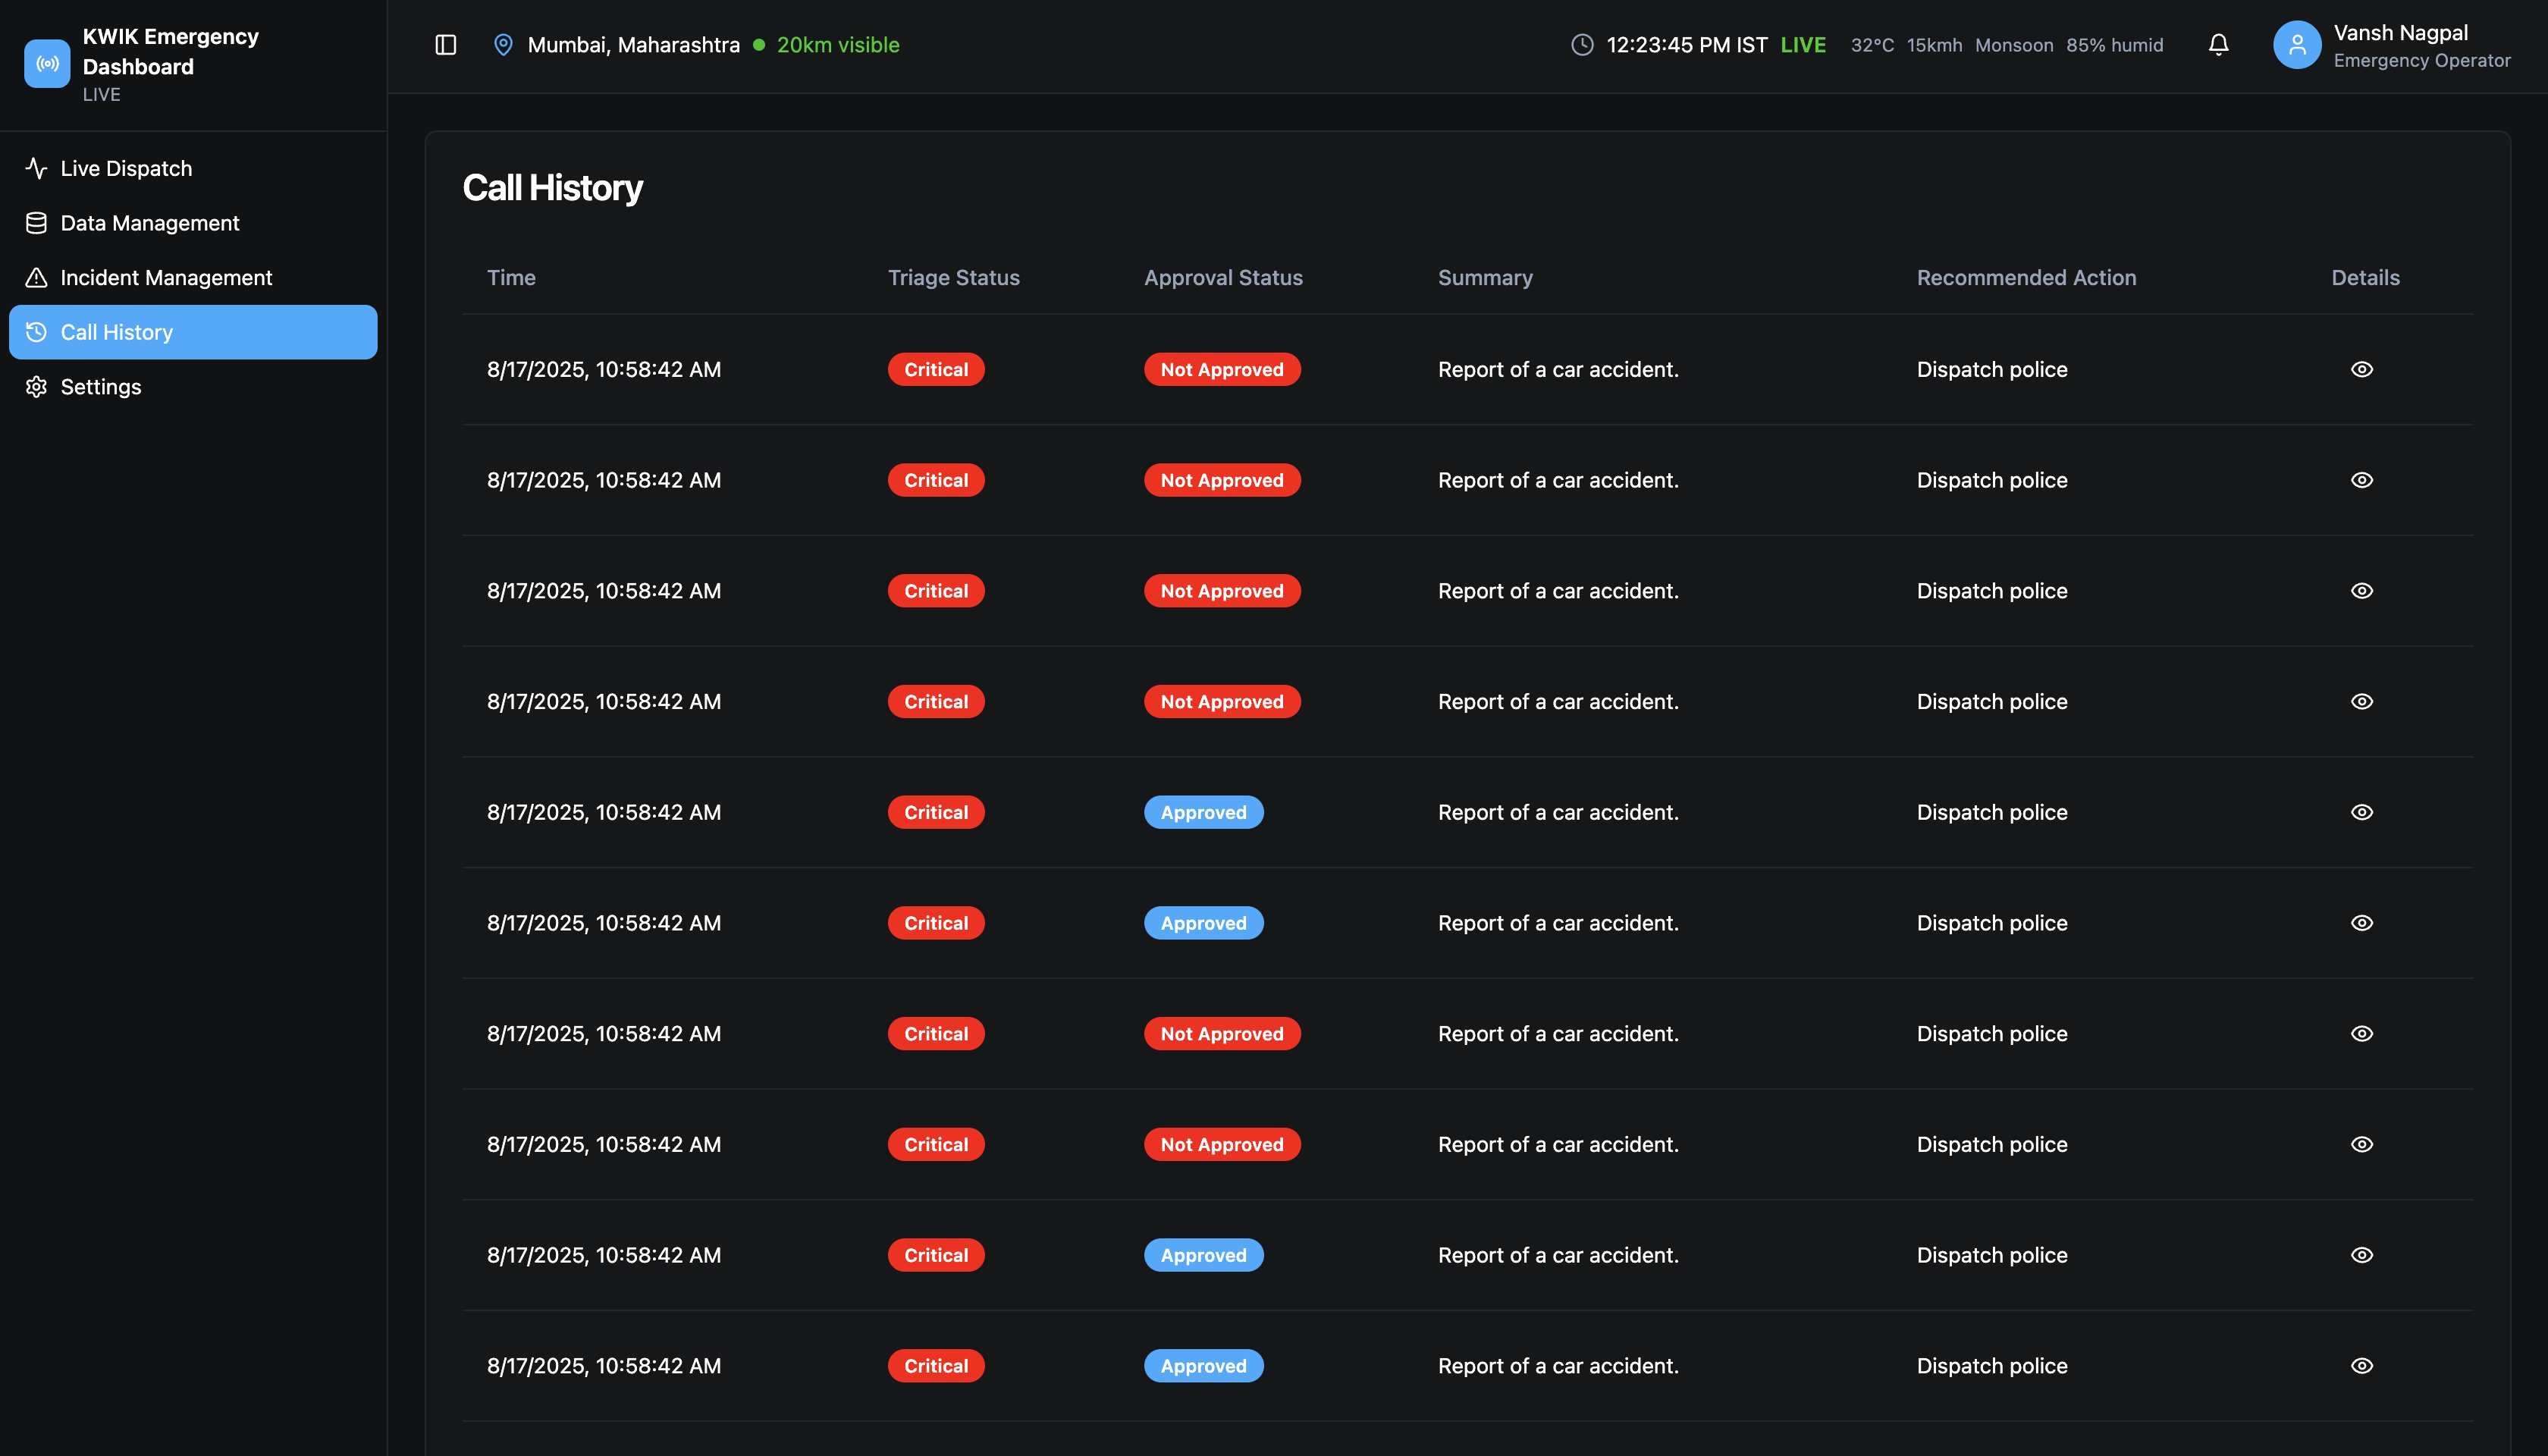Click Critical badge in second row

tap(935, 481)
